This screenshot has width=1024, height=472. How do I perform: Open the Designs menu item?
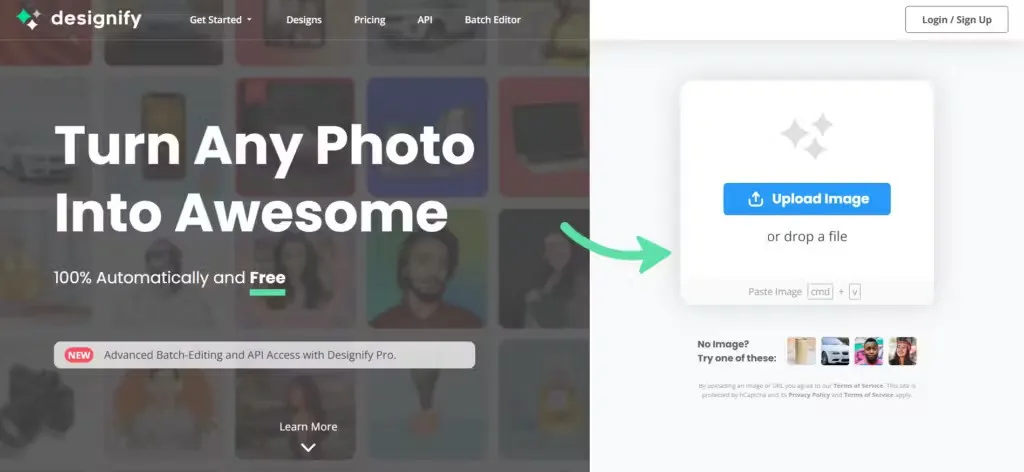[x=304, y=20]
